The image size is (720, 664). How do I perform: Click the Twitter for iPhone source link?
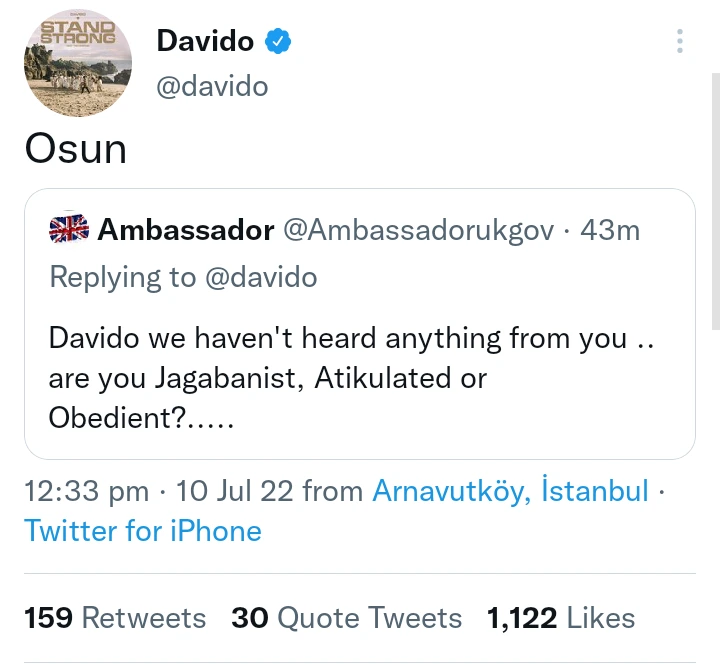[143, 530]
